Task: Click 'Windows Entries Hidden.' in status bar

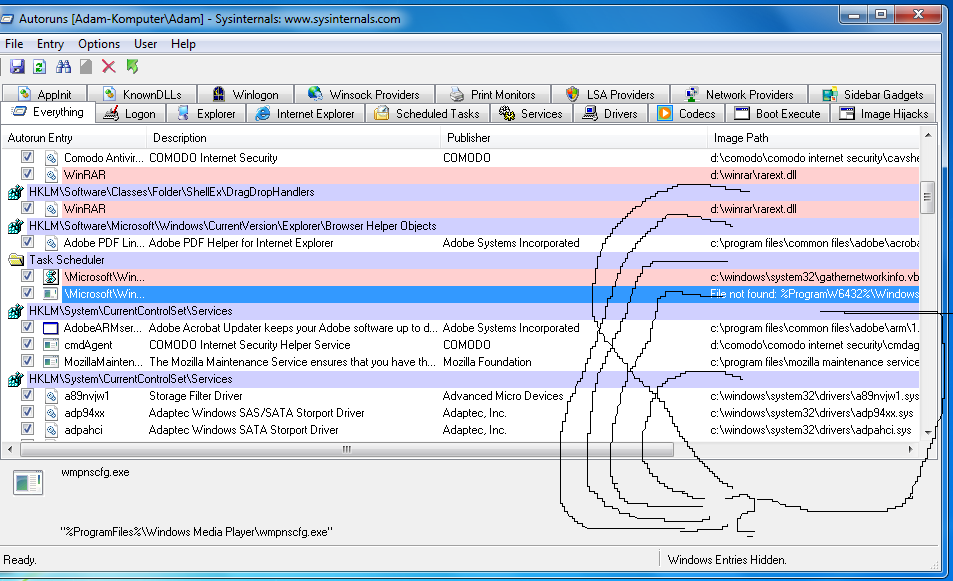Action: coord(727,560)
